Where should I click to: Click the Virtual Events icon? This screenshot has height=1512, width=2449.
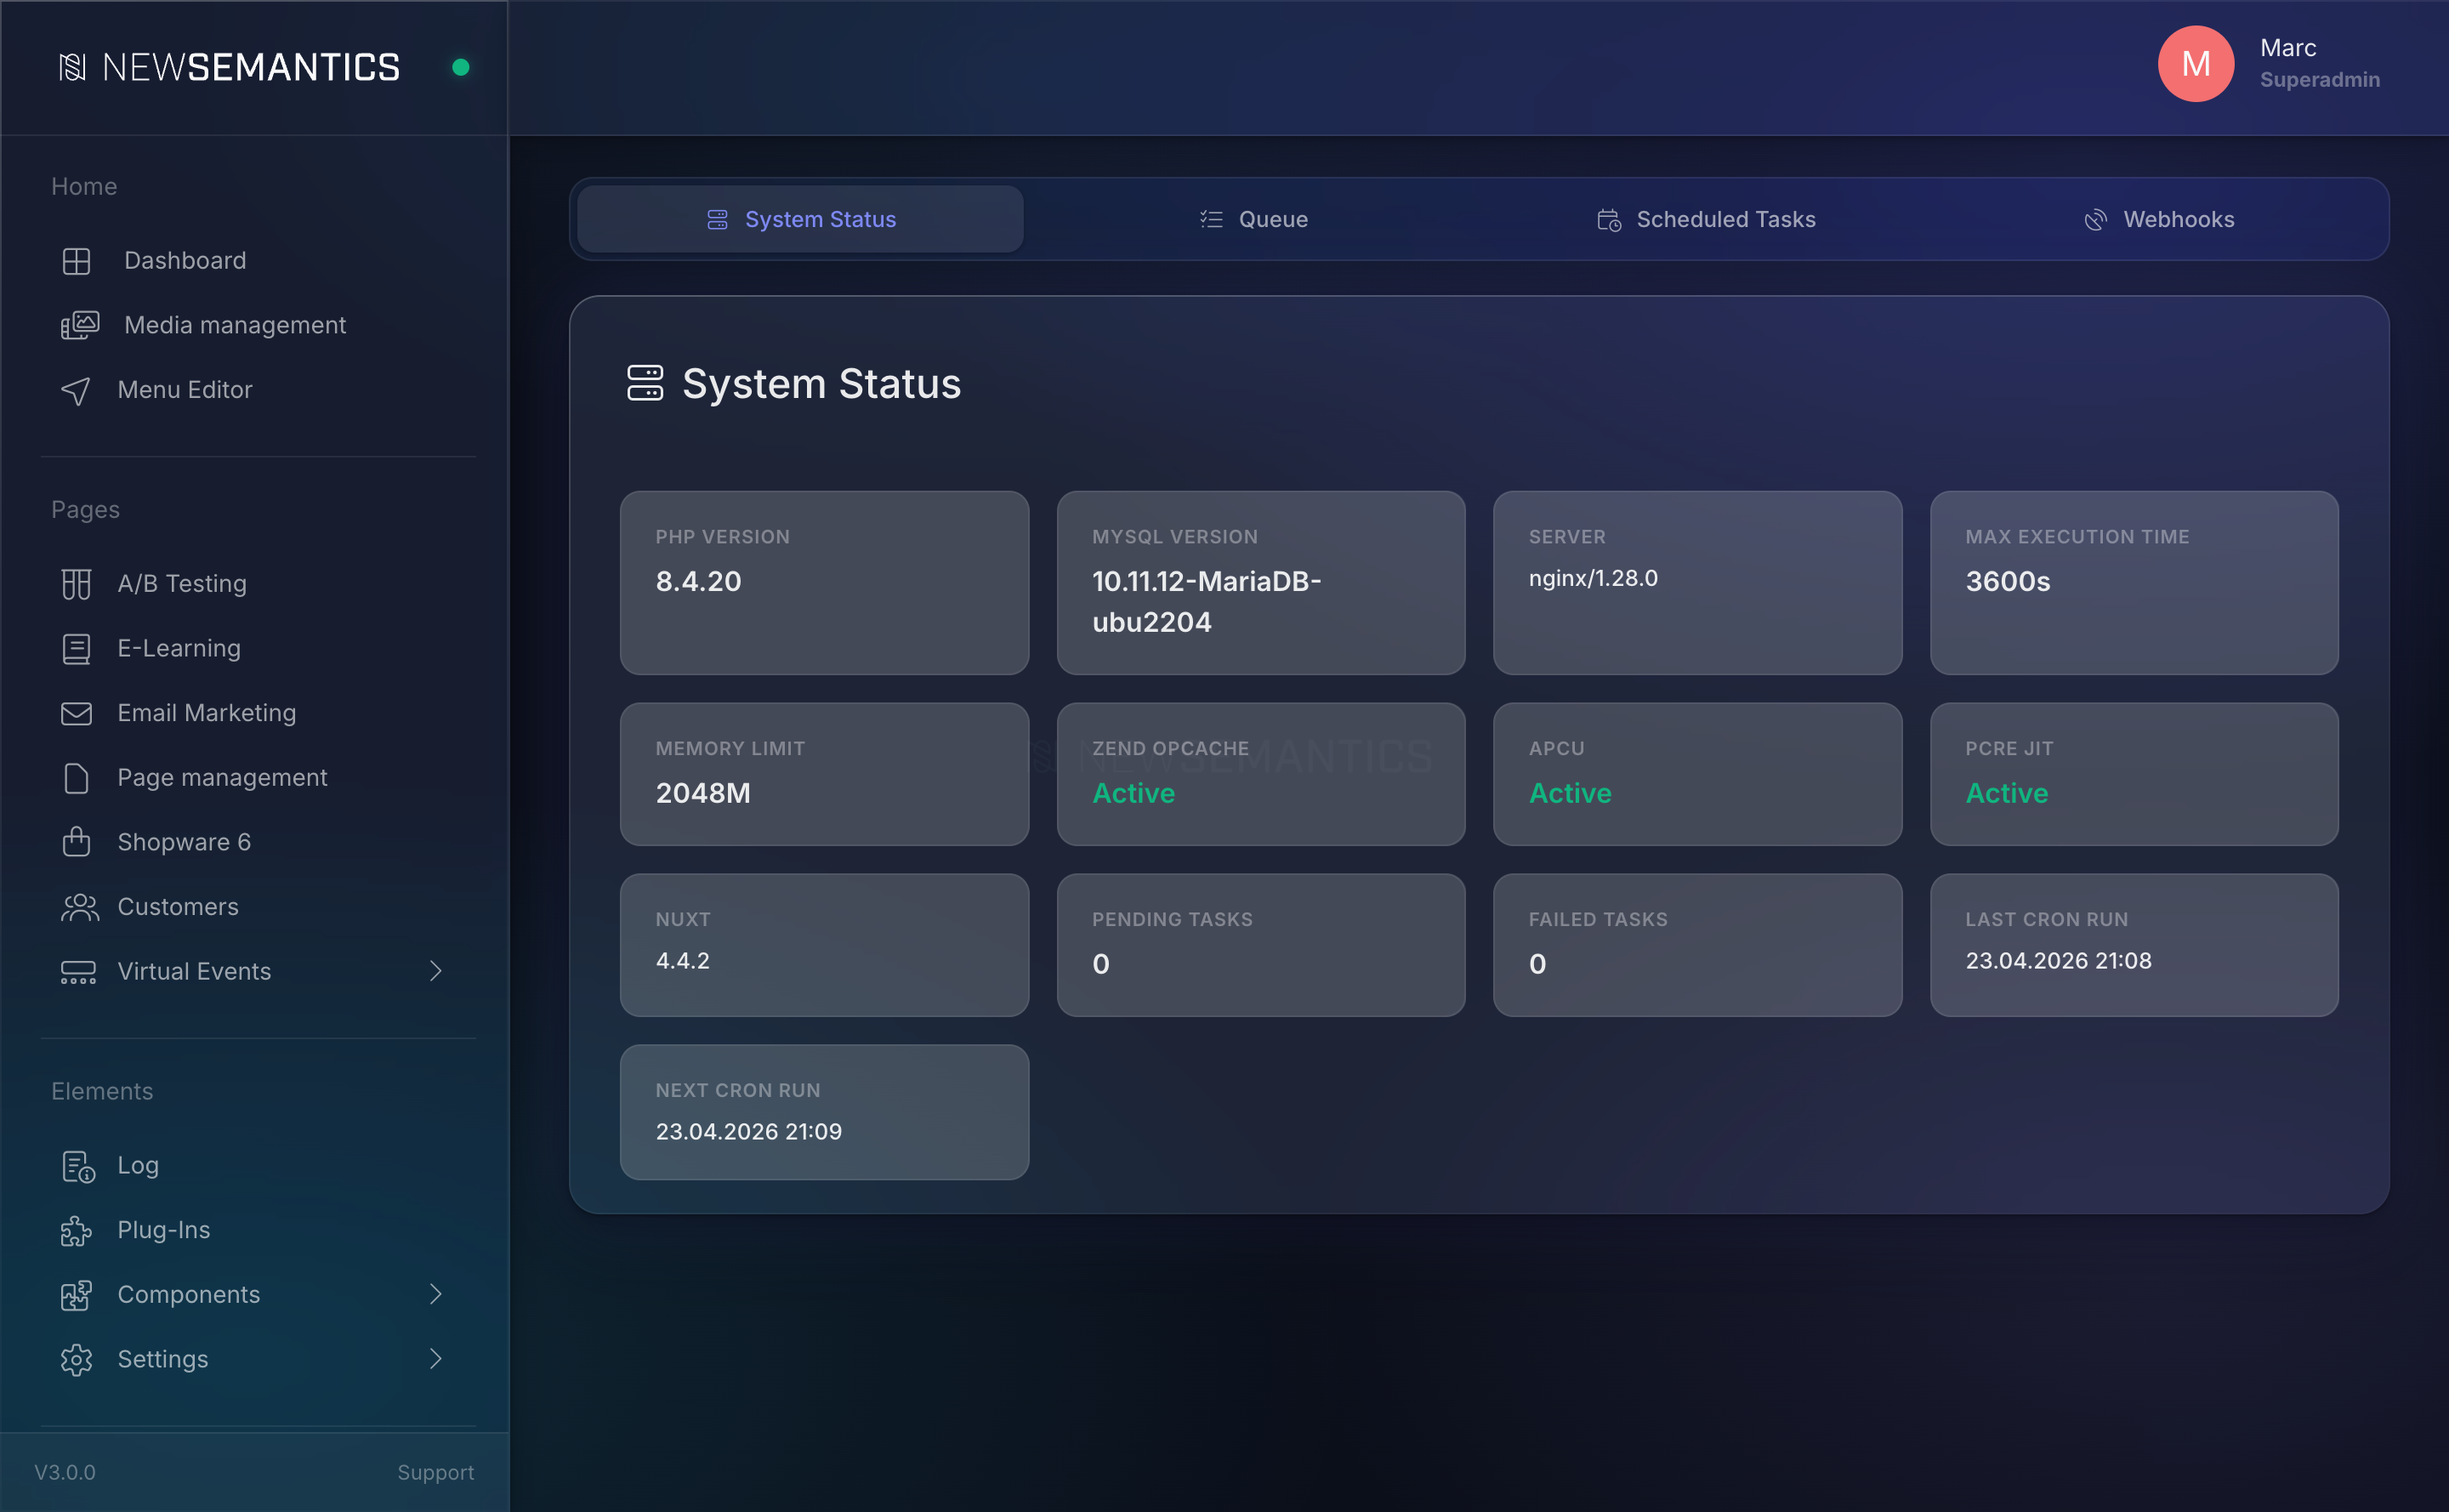(x=78, y=972)
